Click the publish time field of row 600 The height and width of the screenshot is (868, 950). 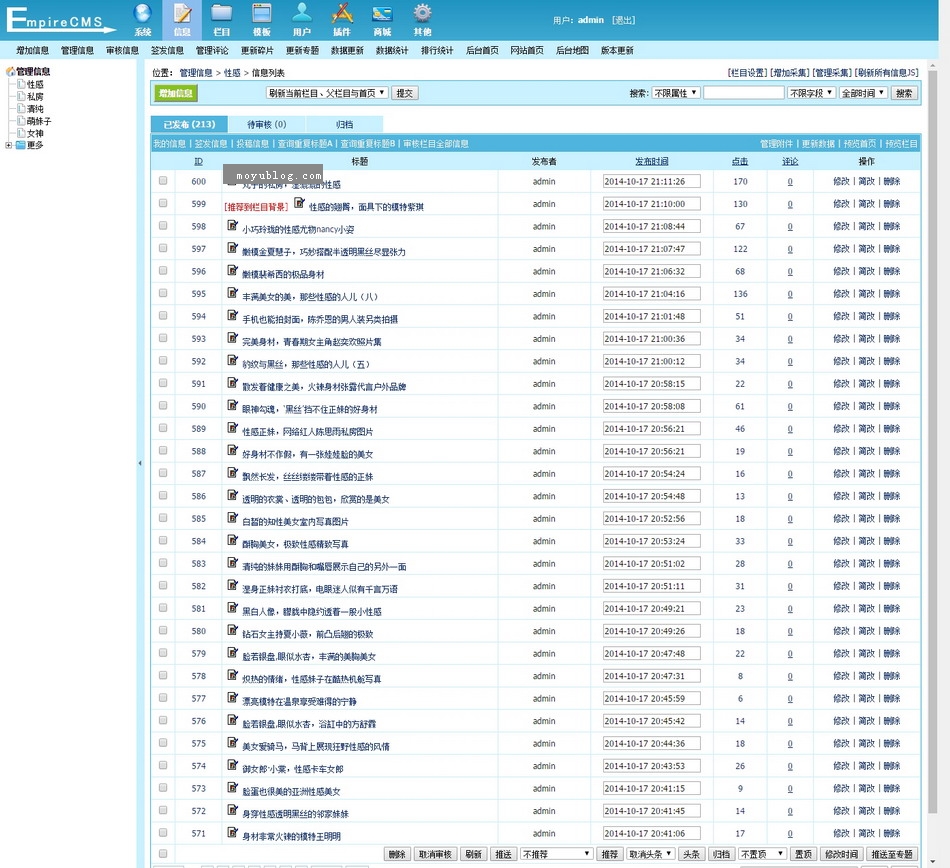click(651, 182)
